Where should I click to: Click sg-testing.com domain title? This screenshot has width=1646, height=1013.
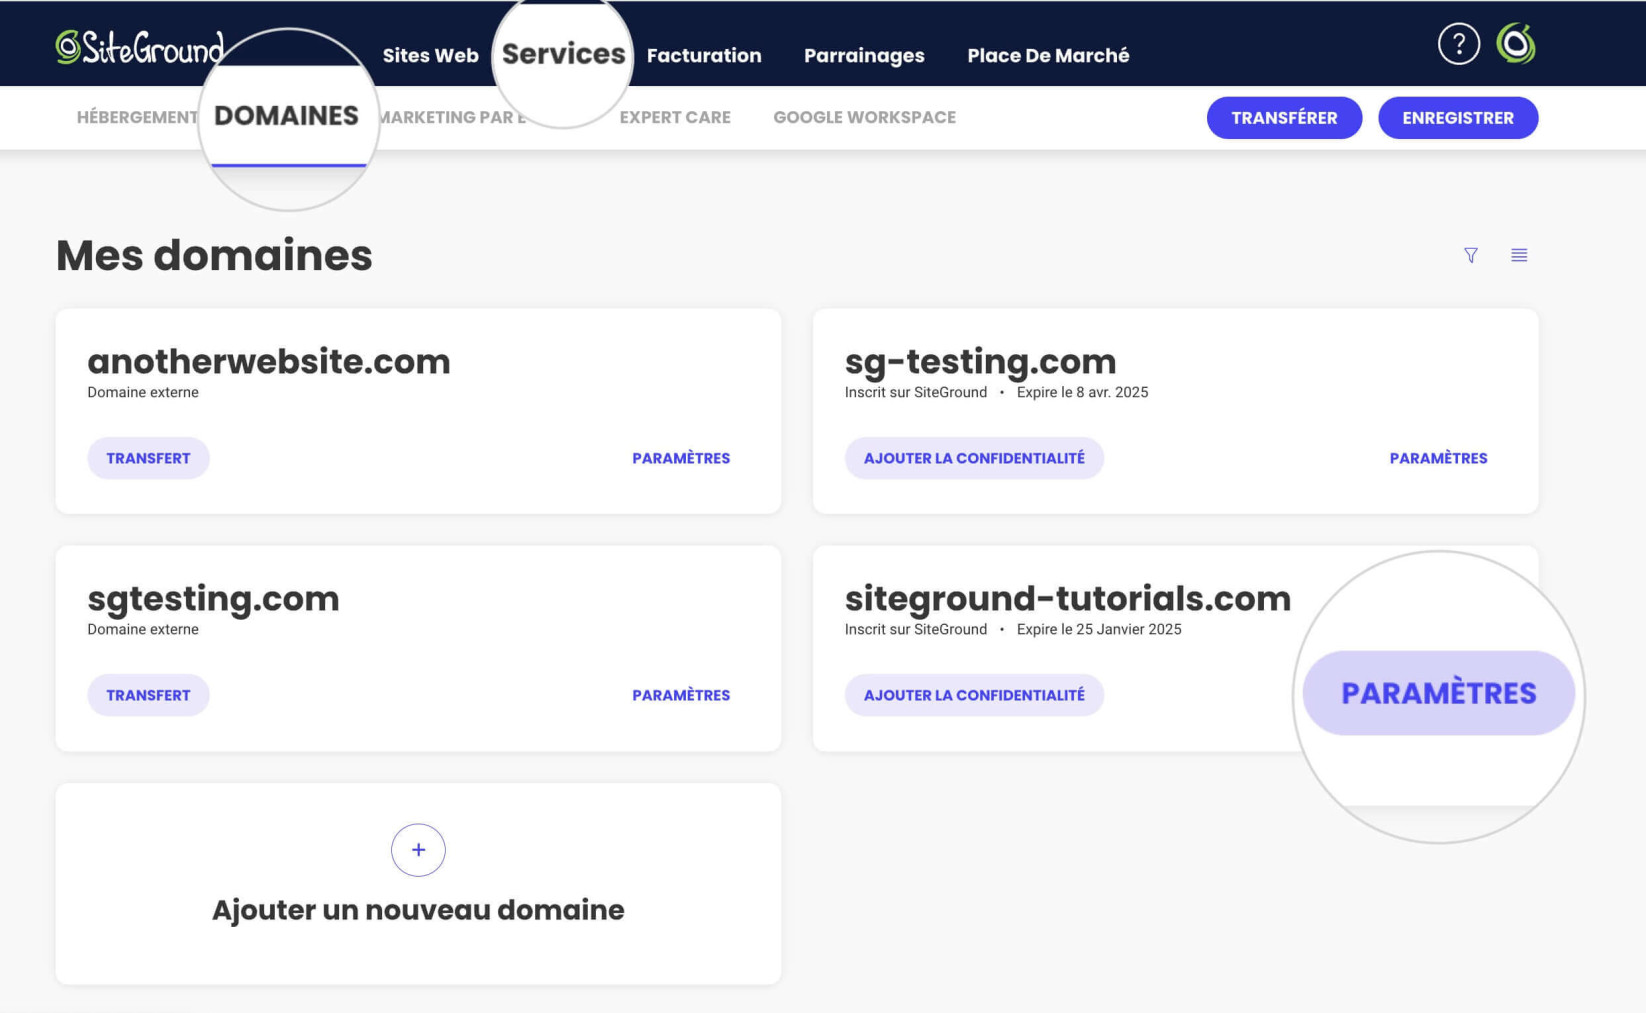(x=980, y=361)
